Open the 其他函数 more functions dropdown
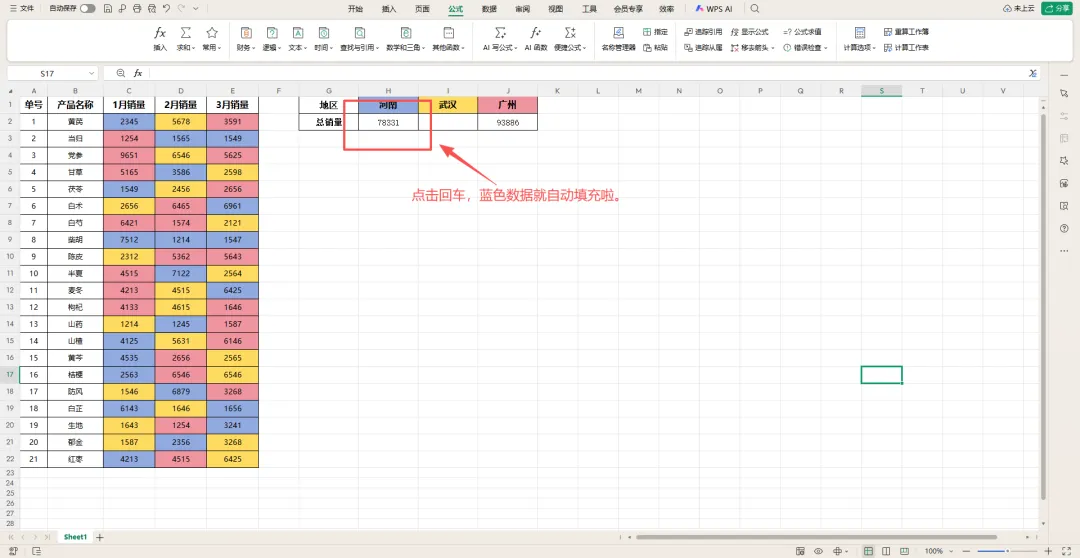This screenshot has width=1080, height=558. point(448,39)
